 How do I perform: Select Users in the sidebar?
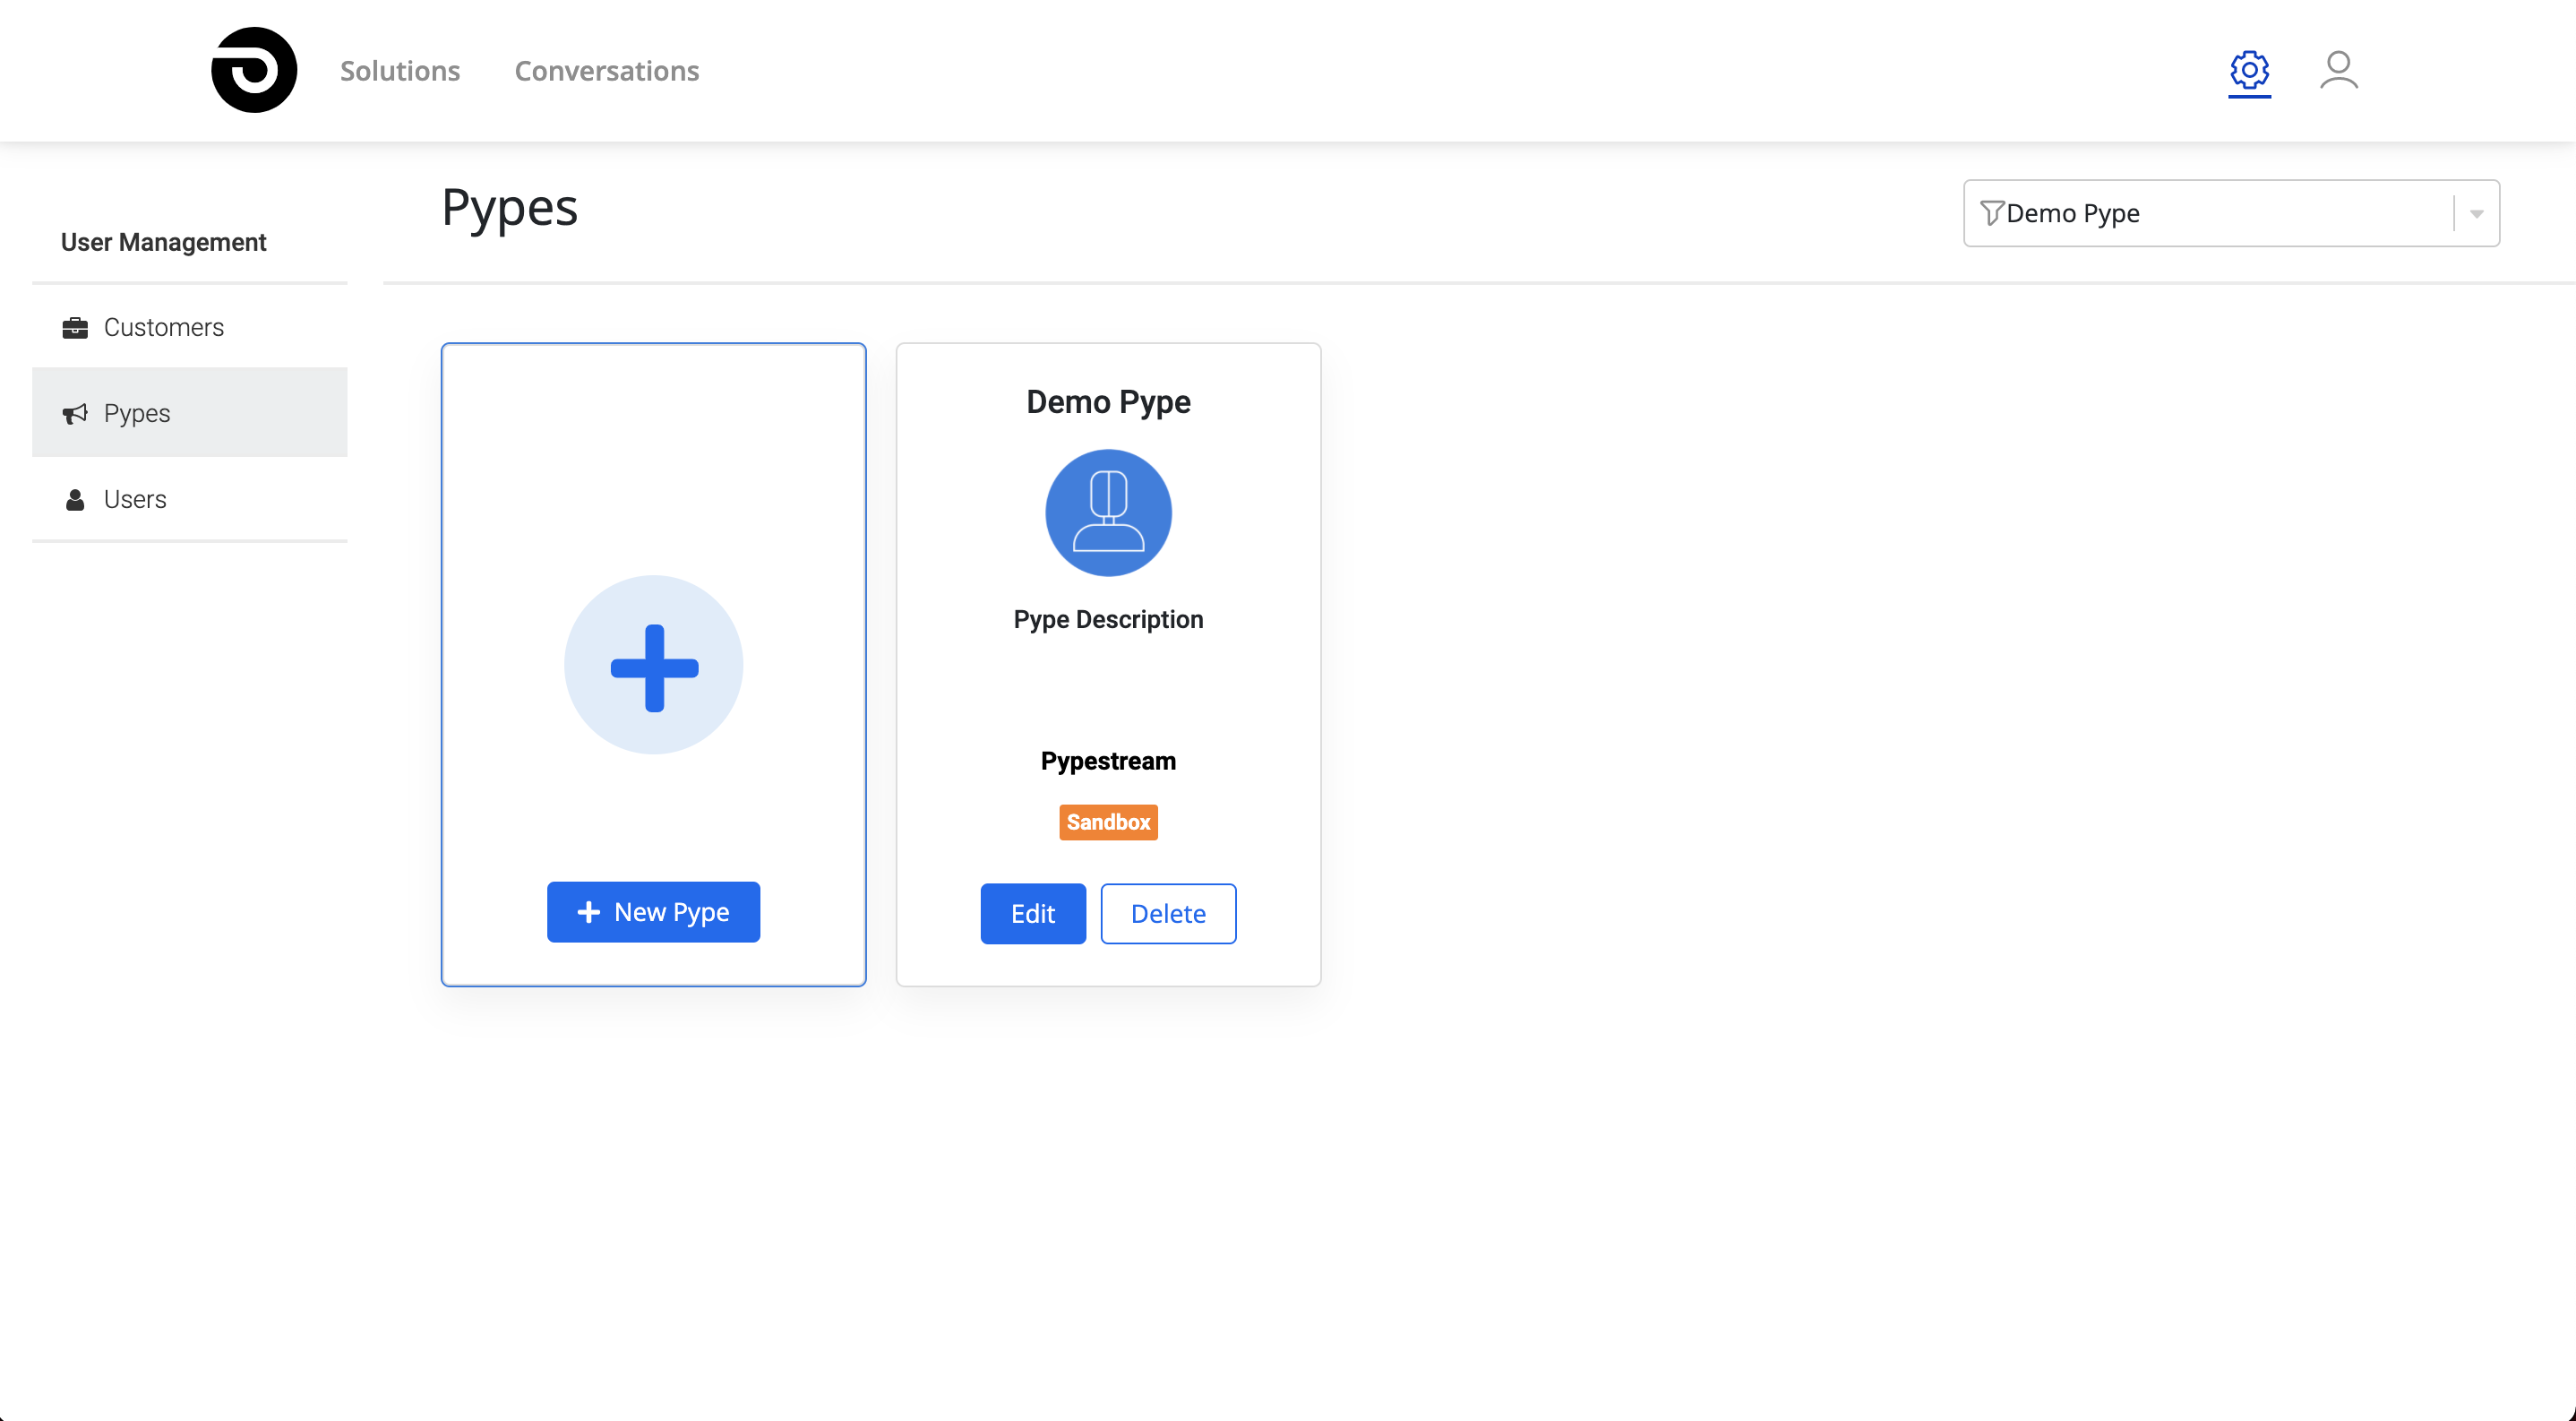coord(190,500)
